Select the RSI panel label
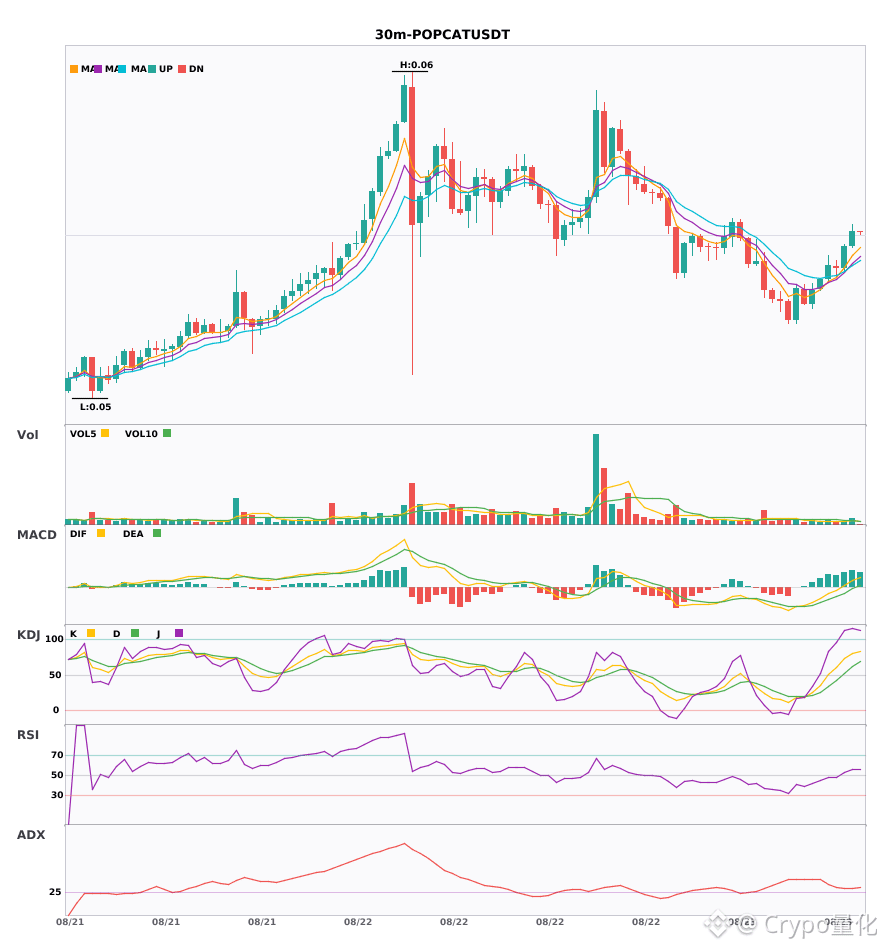 (x=28, y=735)
